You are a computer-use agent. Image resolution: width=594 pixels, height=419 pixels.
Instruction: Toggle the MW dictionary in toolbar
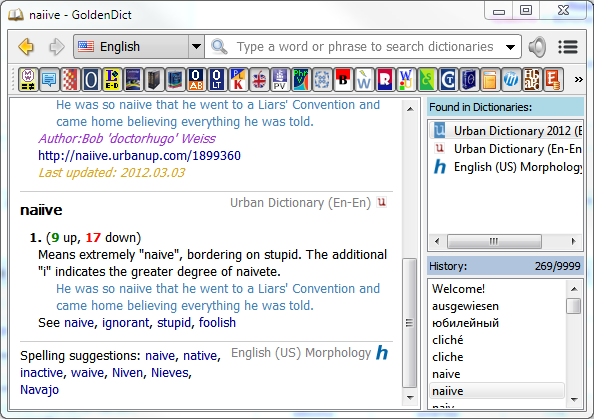(x=28, y=80)
